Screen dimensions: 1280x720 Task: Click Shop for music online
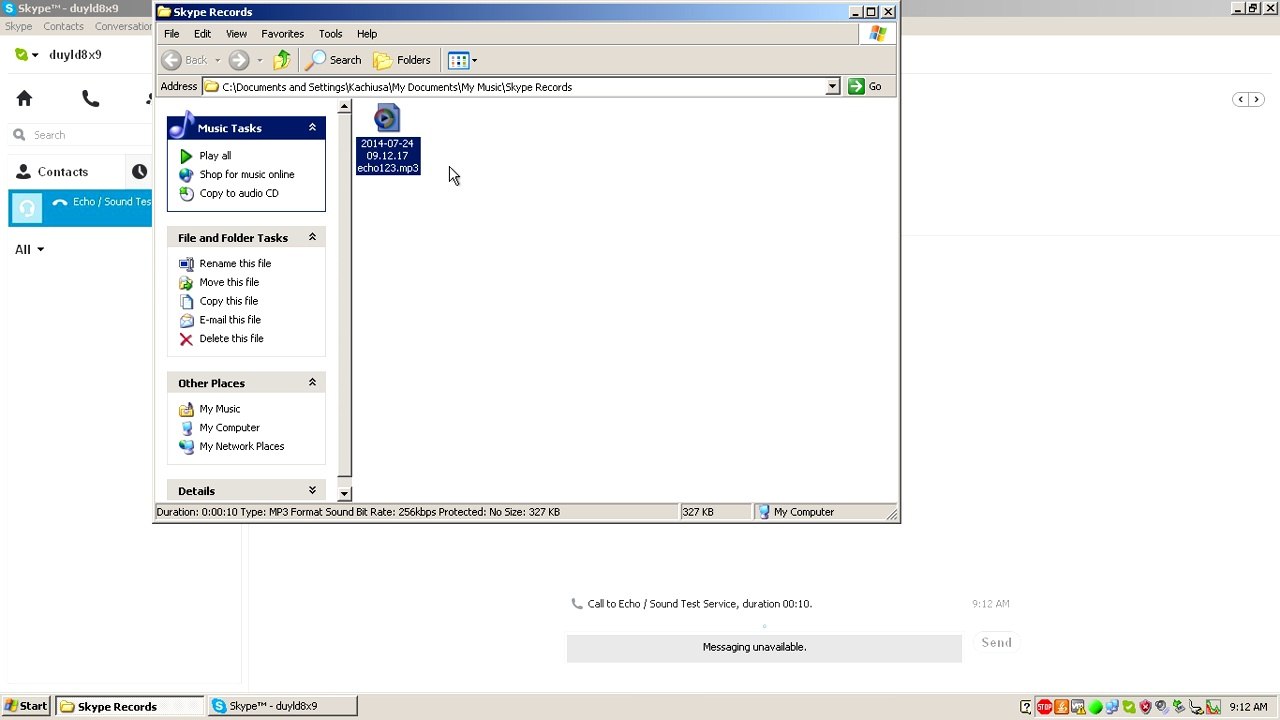tap(247, 174)
